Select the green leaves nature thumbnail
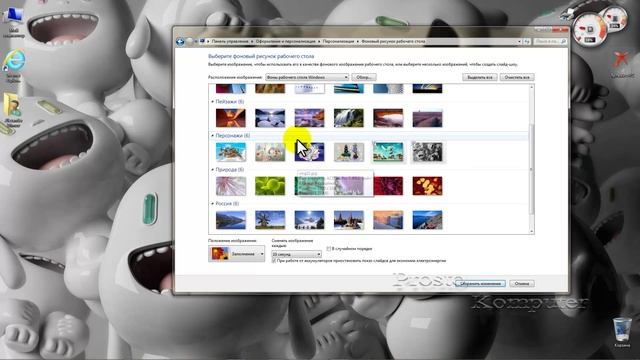This screenshot has height=360, width=640. coord(270,186)
